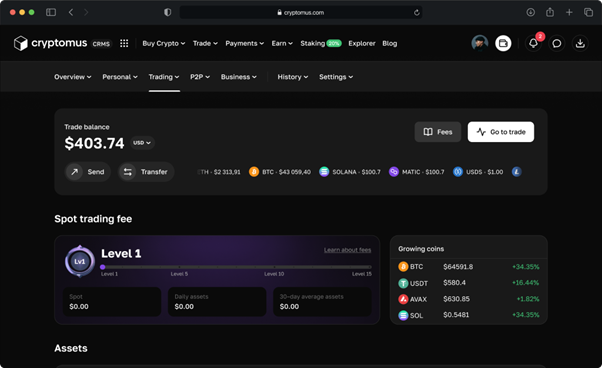The image size is (602, 368).
Task: Click the Safari share icon
Action: tap(550, 12)
